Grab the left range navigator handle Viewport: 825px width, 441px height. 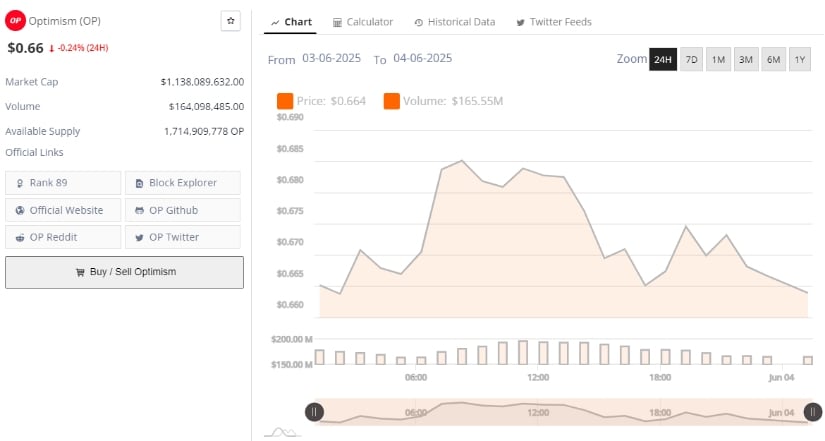click(315, 412)
